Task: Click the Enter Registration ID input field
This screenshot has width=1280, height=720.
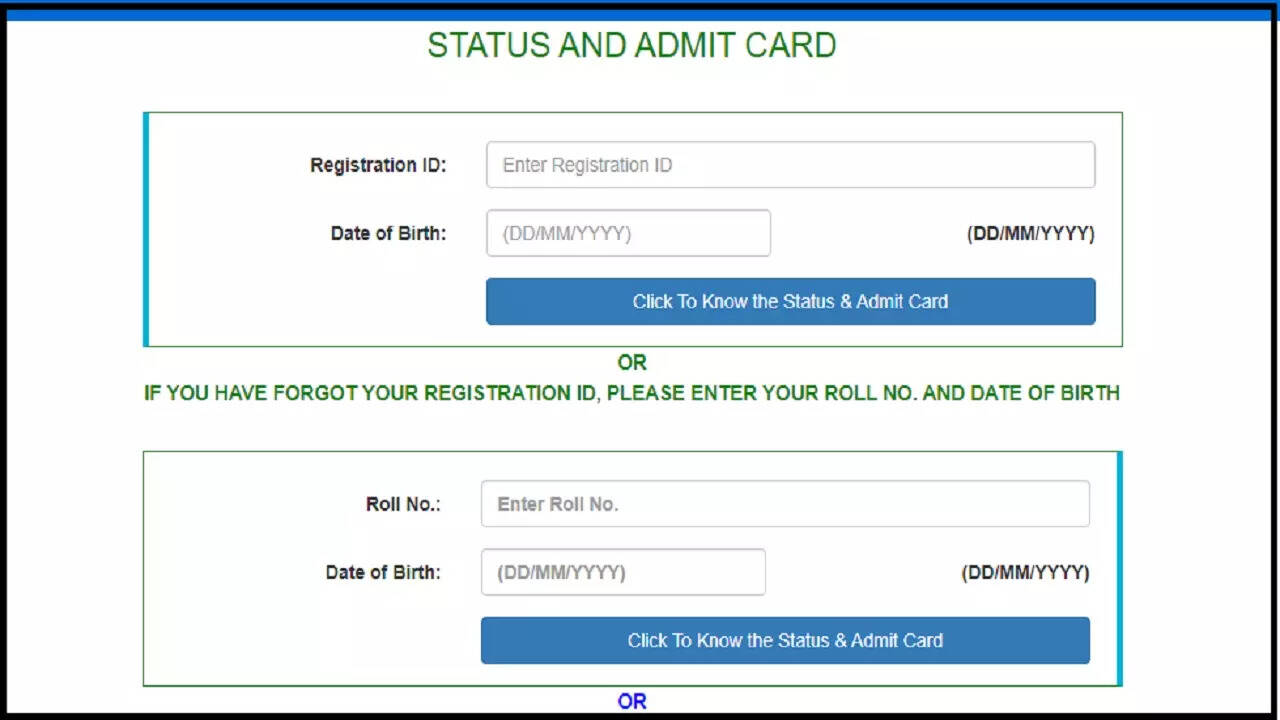Action: (x=790, y=165)
